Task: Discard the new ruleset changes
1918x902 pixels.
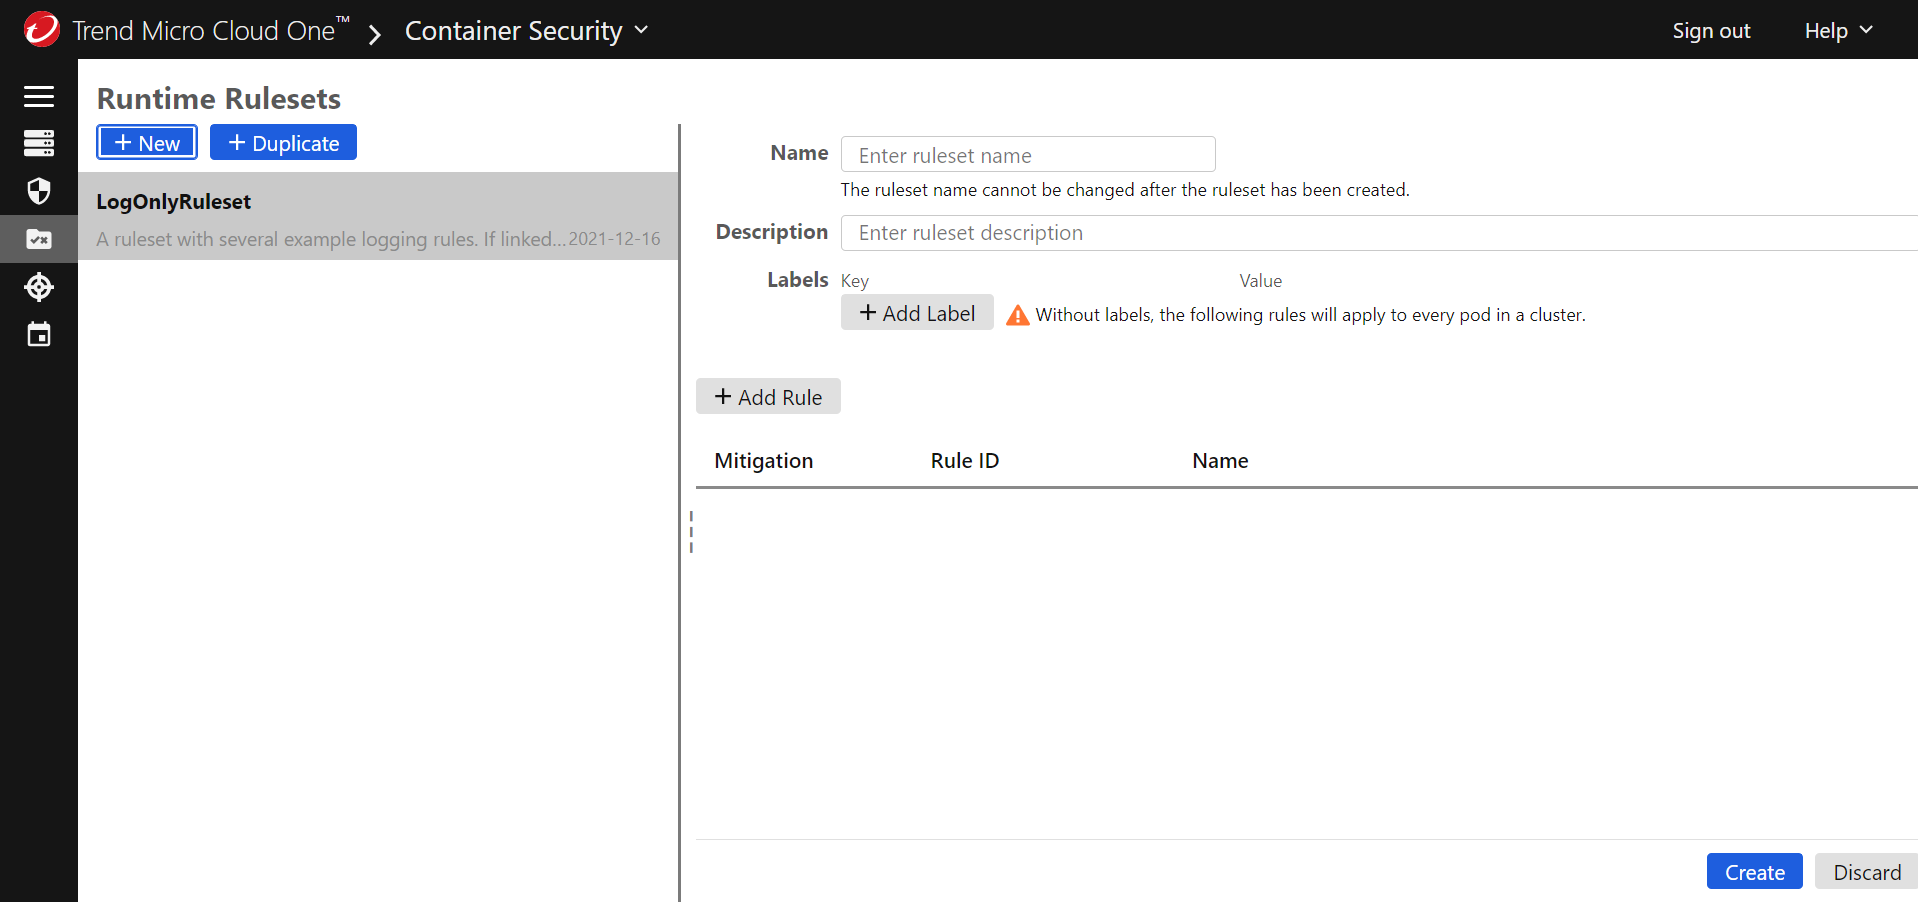Action: tap(1866, 872)
